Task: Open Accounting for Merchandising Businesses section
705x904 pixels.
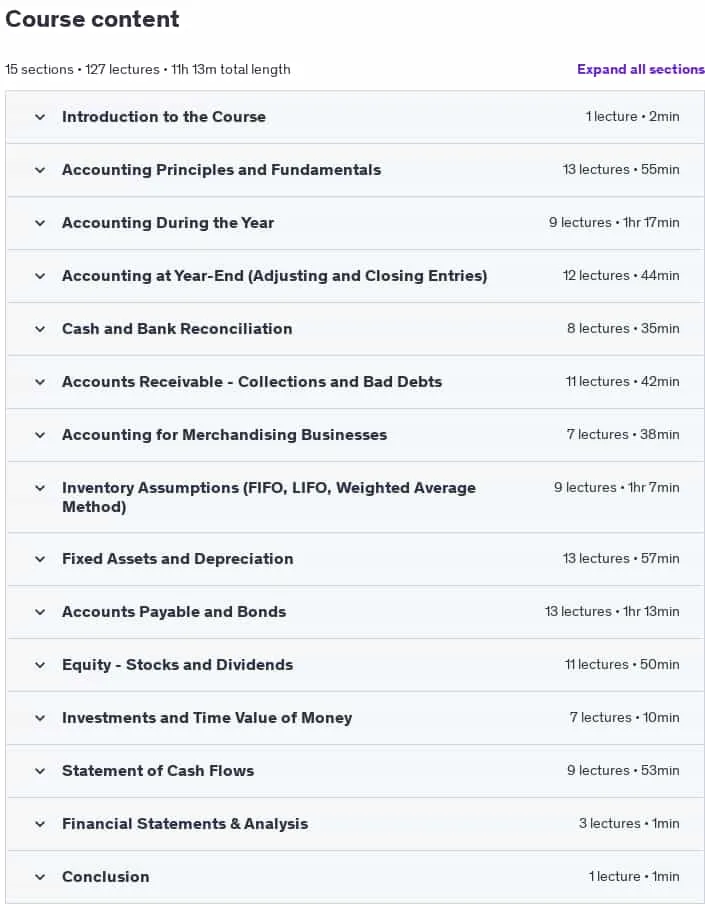Action: click(224, 435)
